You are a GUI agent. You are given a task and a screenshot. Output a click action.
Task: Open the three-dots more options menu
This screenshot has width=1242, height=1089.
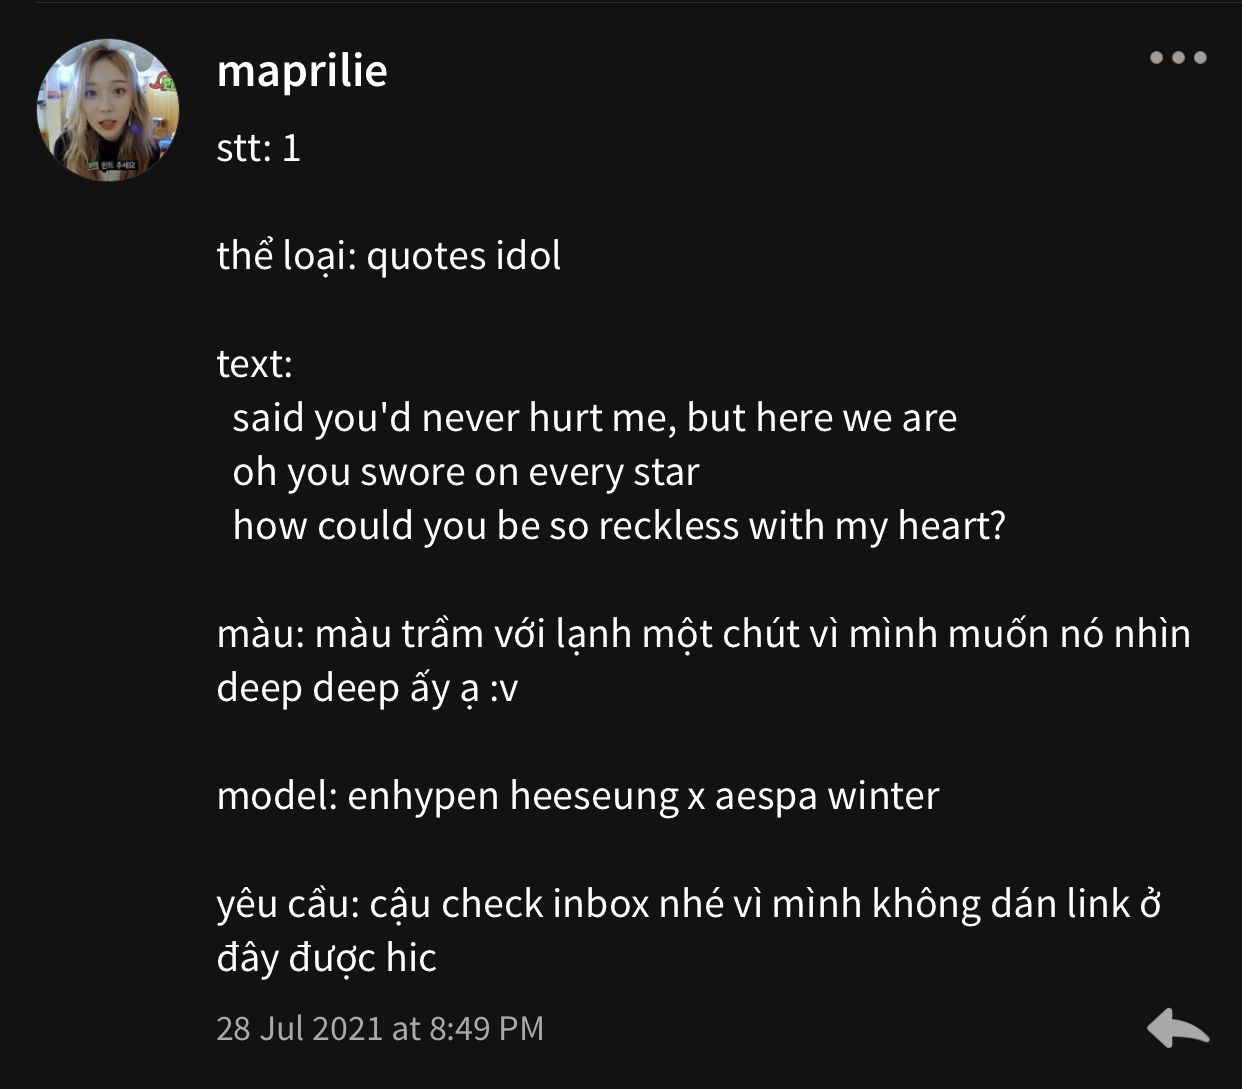coord(1178,58)
